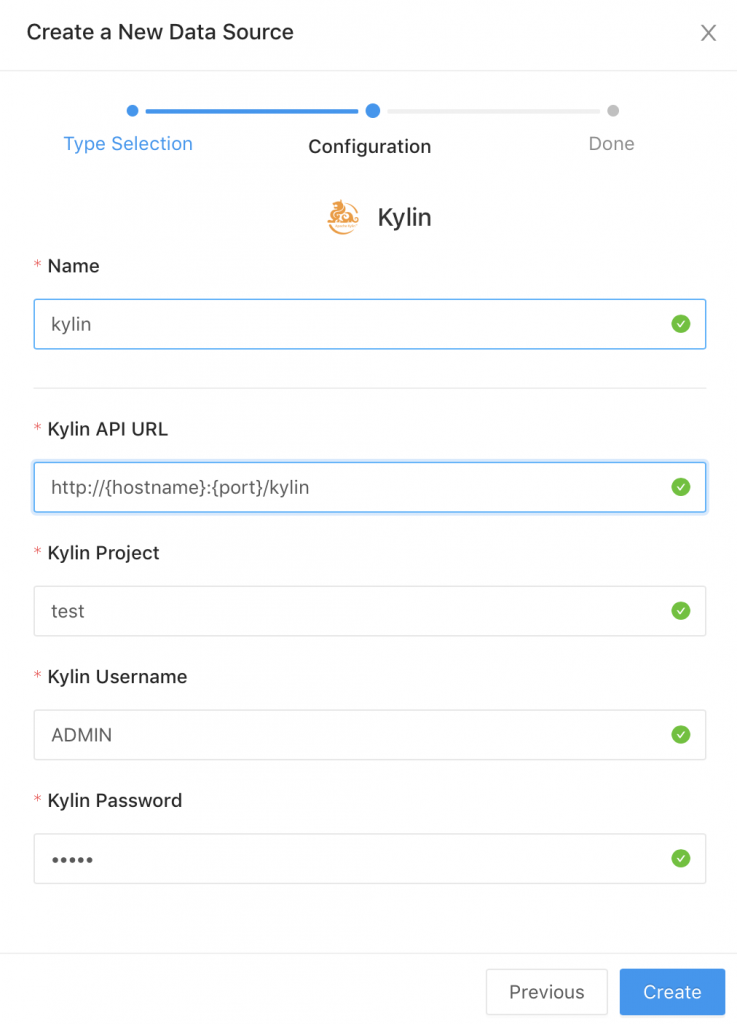Click the green checkmark in Kylin Password field

681,859
